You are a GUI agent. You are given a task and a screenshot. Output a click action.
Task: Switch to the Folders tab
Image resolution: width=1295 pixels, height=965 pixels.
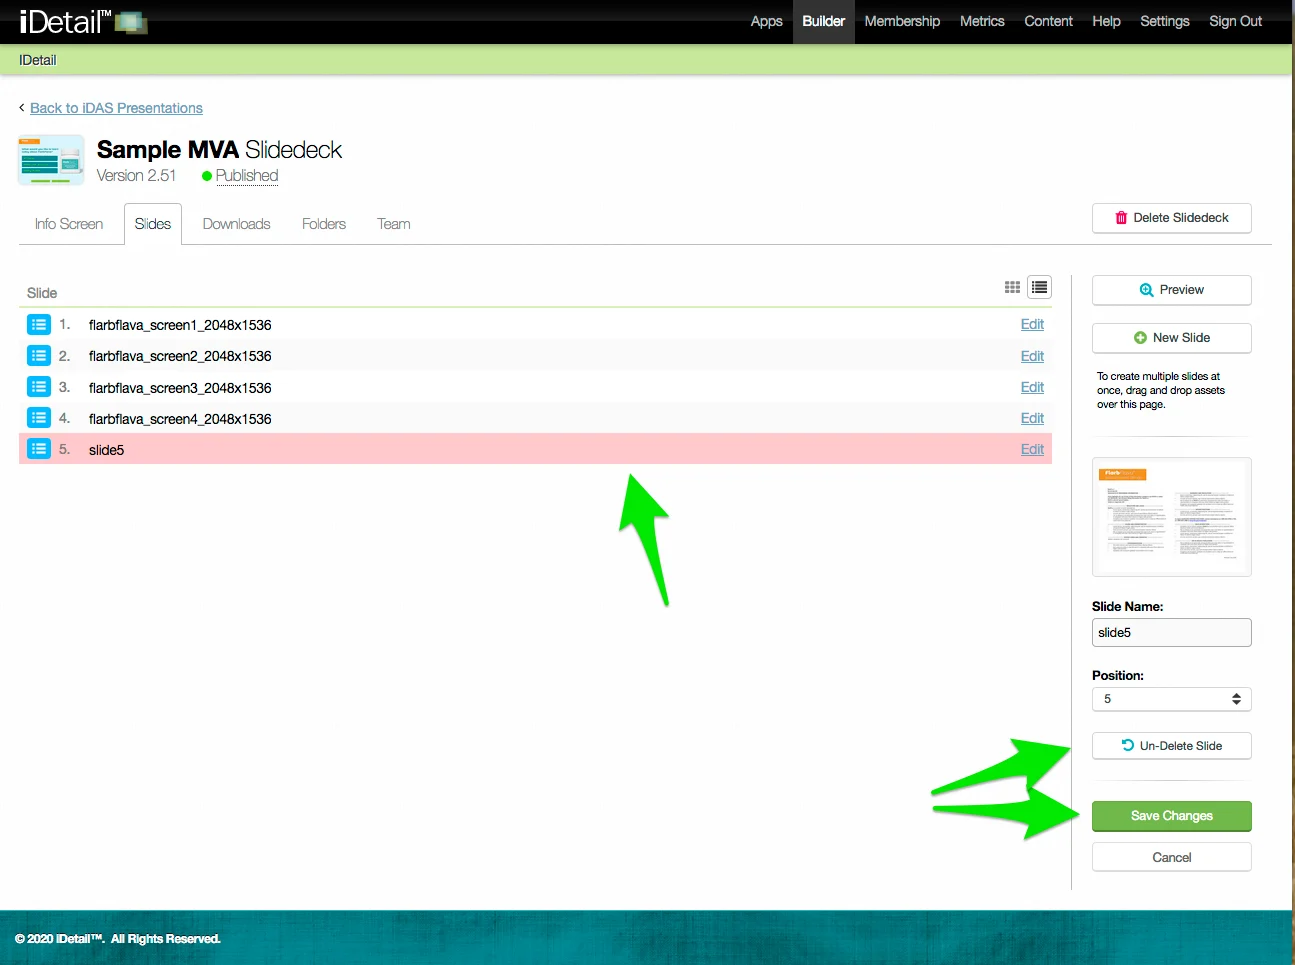click(x=324, y=224)
